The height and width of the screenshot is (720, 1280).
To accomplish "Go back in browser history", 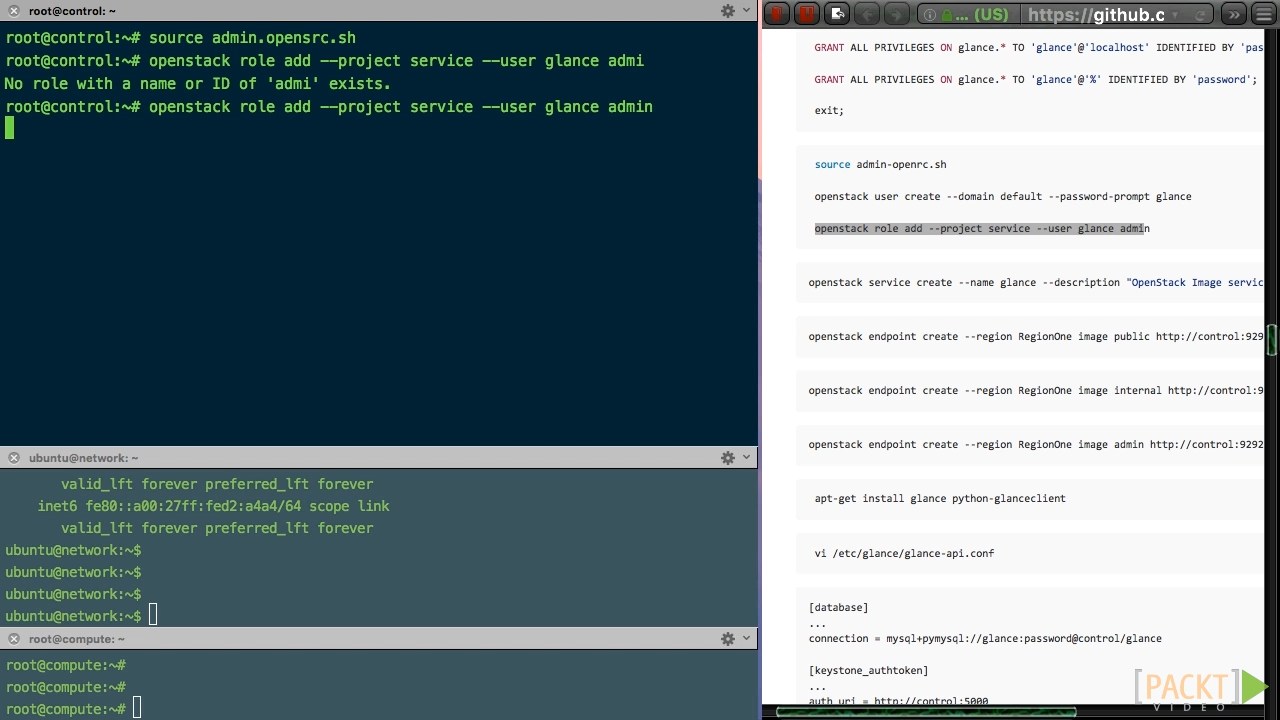I will (867, 14).
